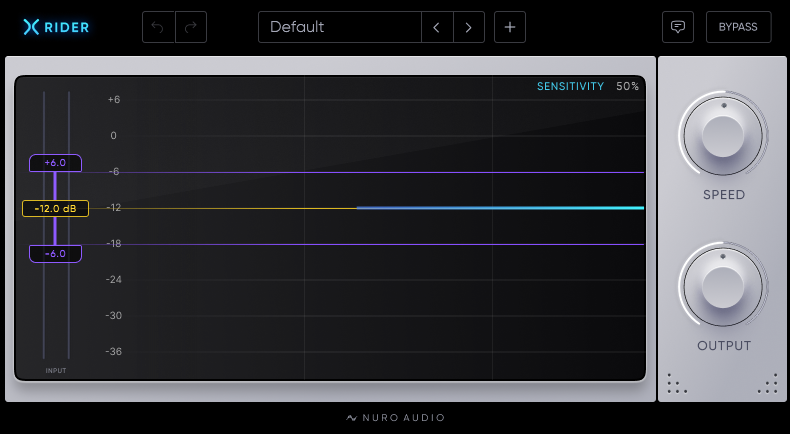Select the -6.0 lower range handle

pos(55,254)
